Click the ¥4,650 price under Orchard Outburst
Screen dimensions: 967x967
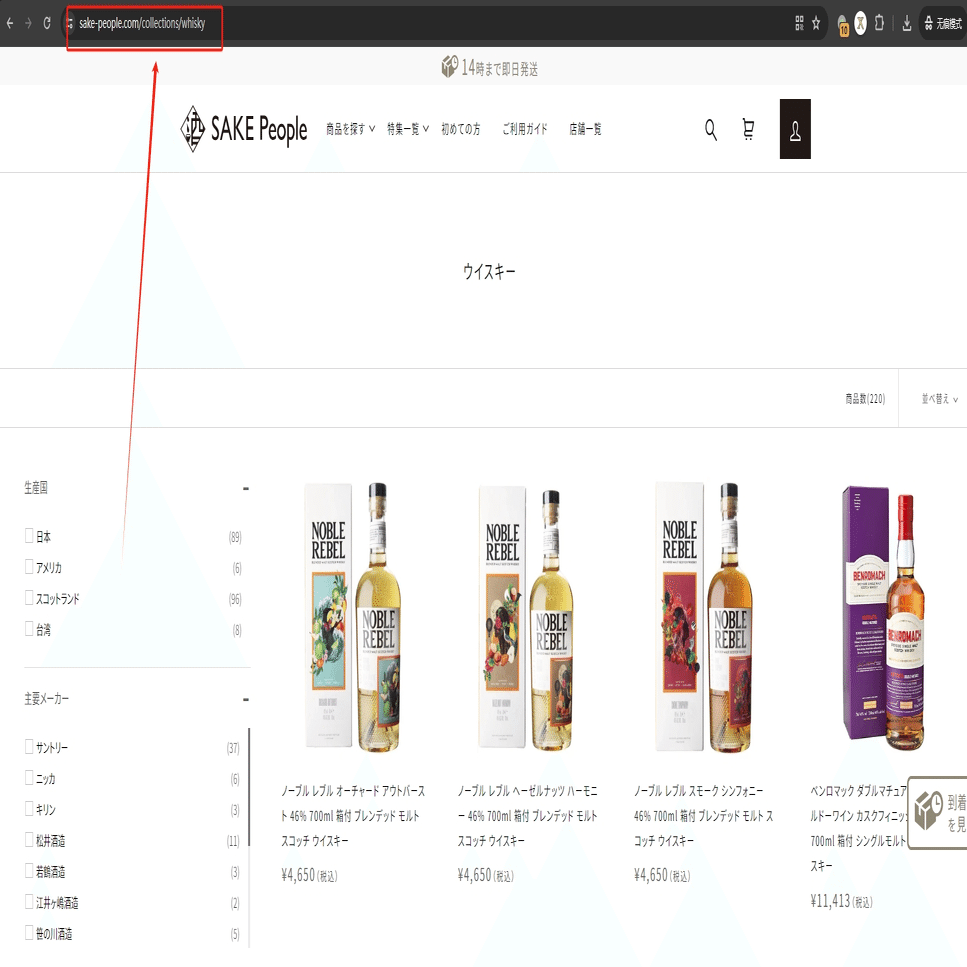pos(309,875)
